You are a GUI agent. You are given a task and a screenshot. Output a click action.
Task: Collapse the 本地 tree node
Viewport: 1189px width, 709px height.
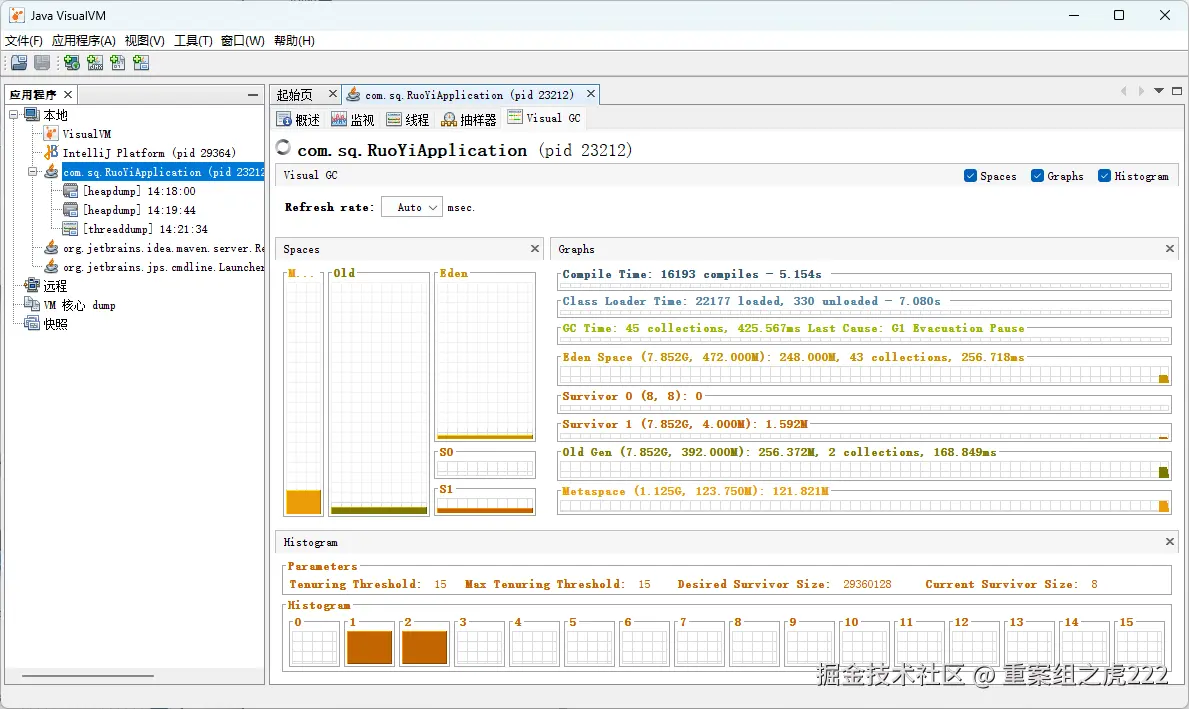click(x=14, y=115)
